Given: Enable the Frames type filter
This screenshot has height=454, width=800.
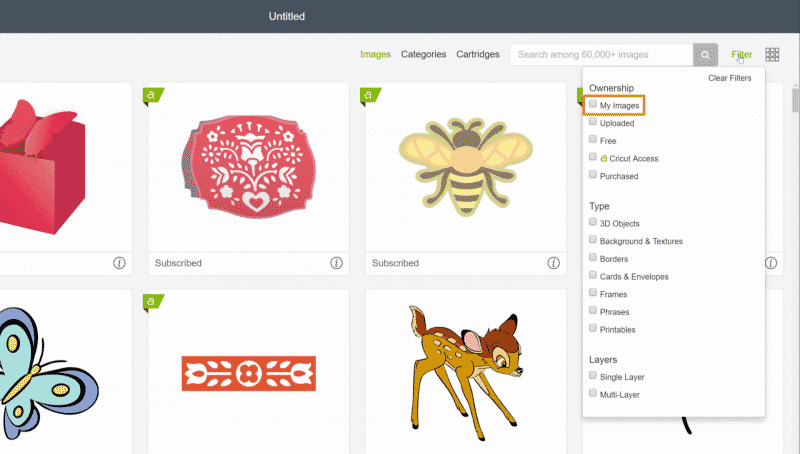Looking at the screenshot, I should pos(592,293).
